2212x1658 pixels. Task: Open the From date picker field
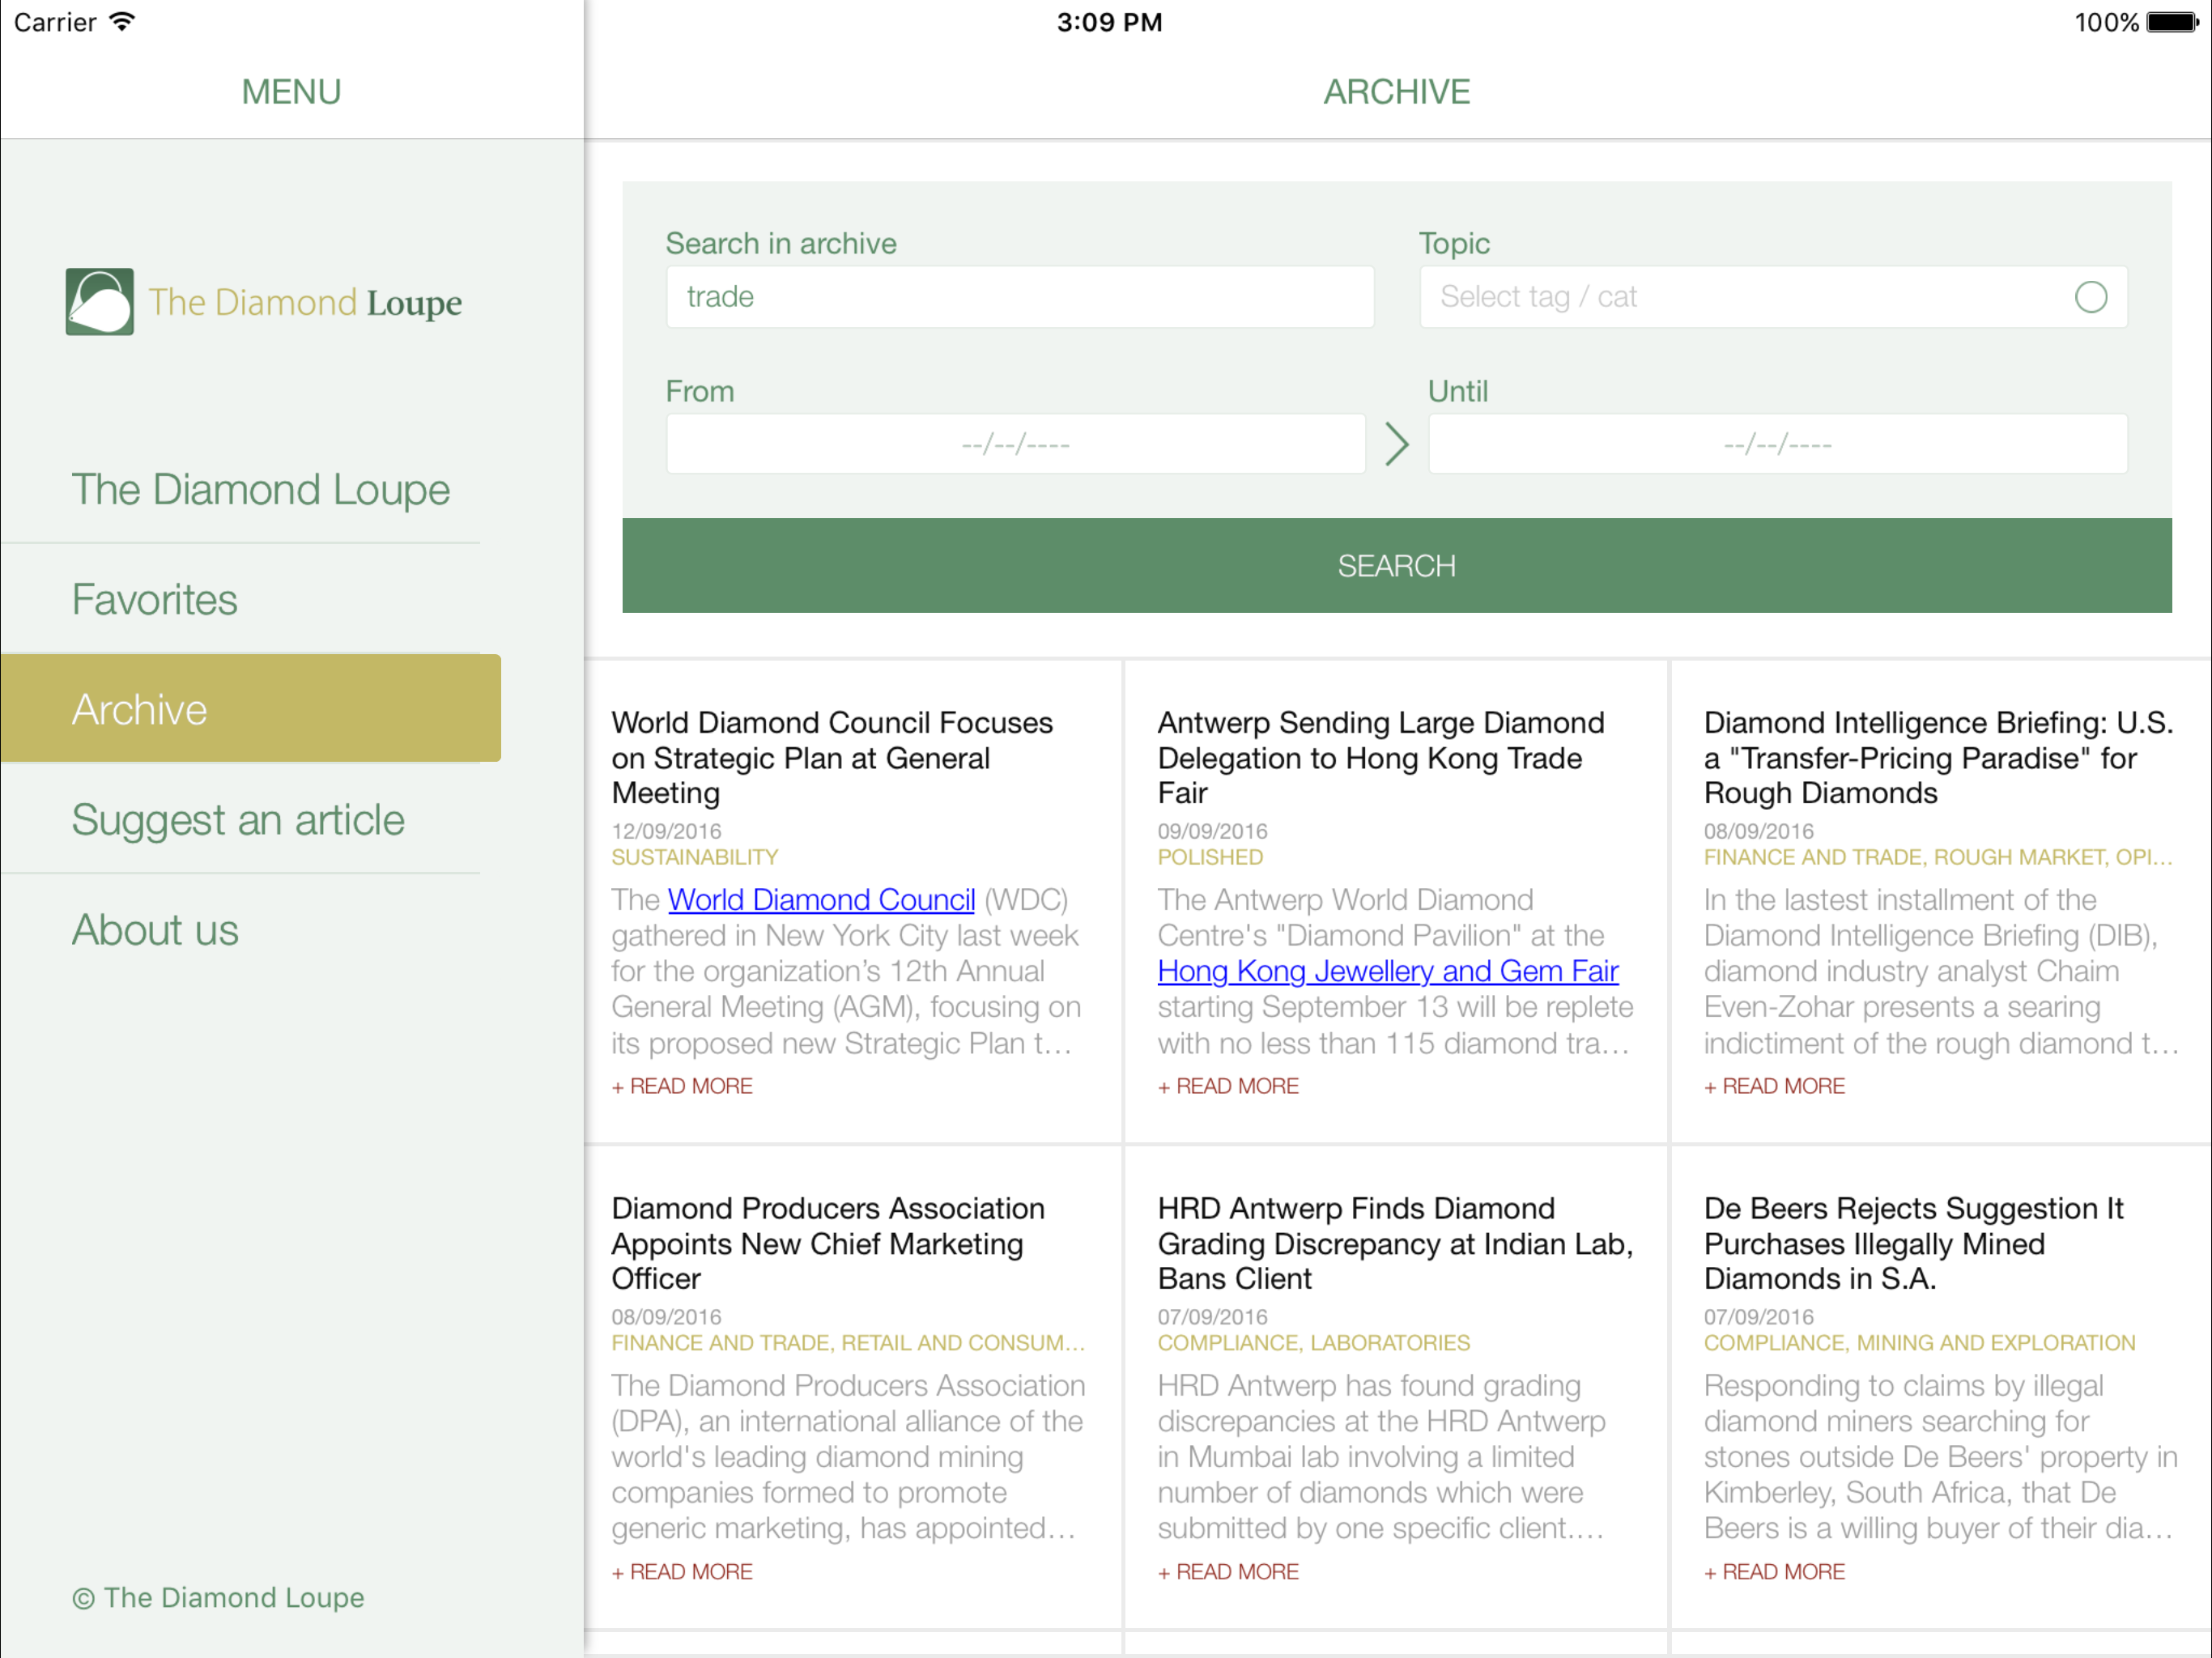pyautogui.click(x=1016, y=444)
